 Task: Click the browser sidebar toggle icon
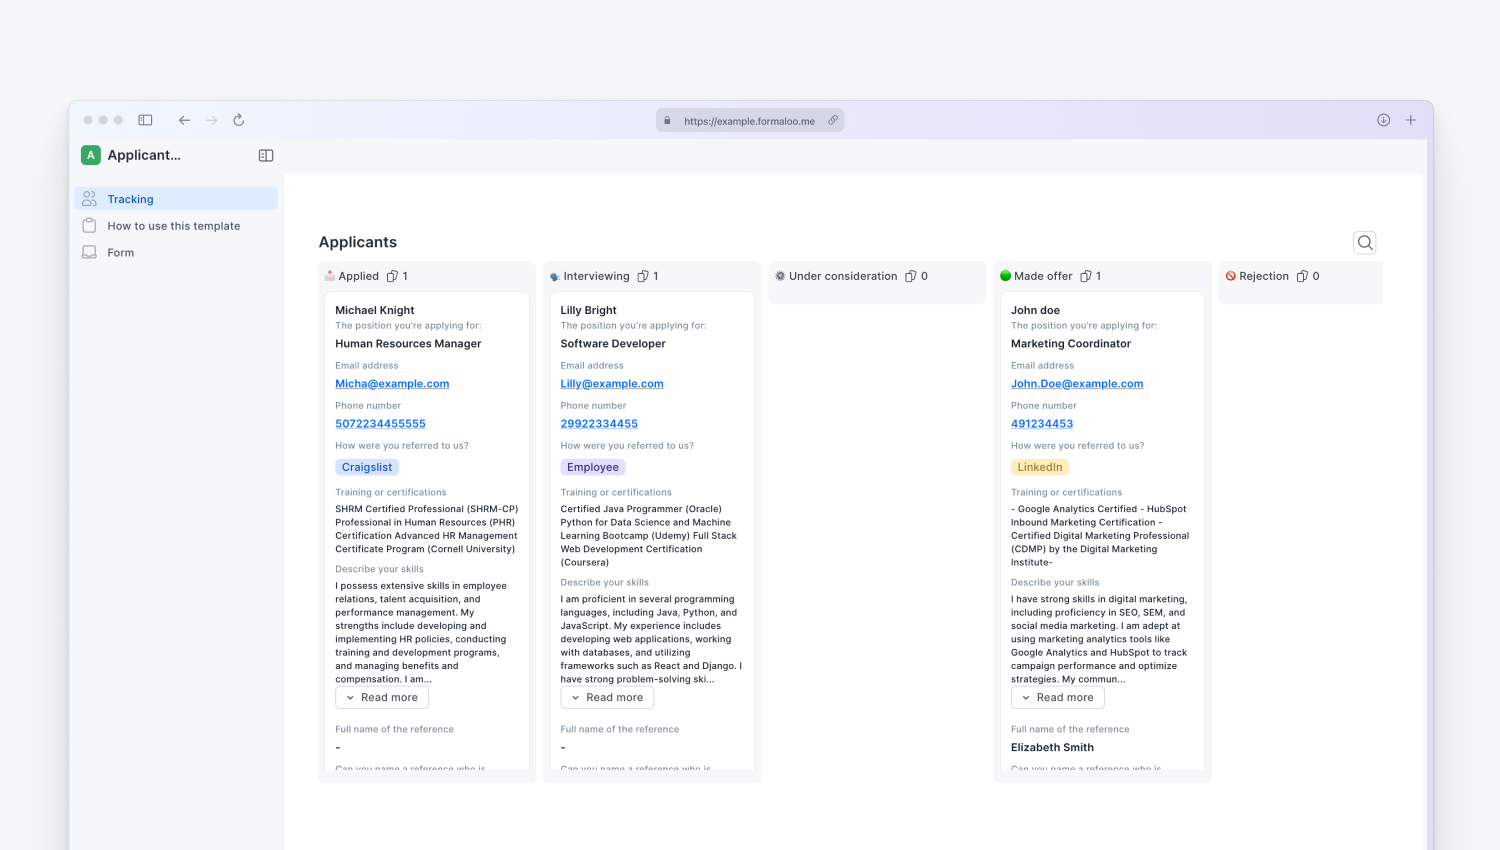(x=145, y=120)
